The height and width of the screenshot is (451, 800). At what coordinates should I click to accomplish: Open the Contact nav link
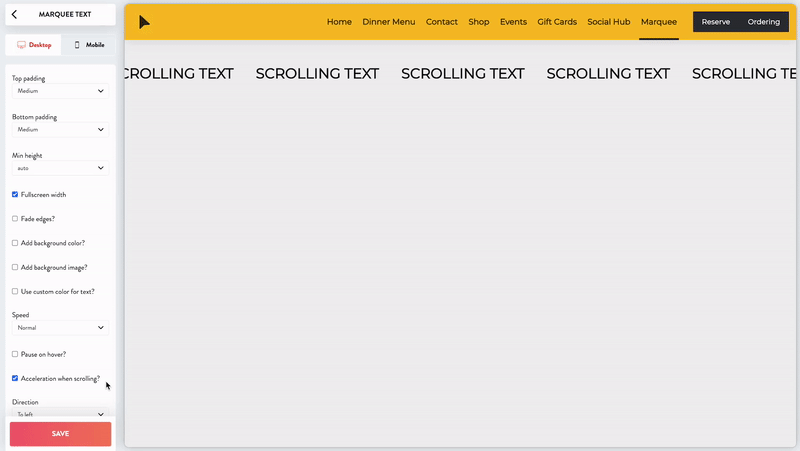[x=442, y=22]
